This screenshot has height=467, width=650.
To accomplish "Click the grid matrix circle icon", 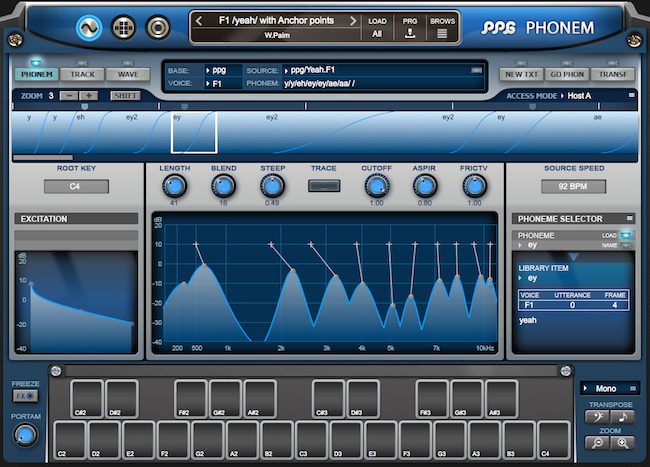I will (x=125, y=27).
